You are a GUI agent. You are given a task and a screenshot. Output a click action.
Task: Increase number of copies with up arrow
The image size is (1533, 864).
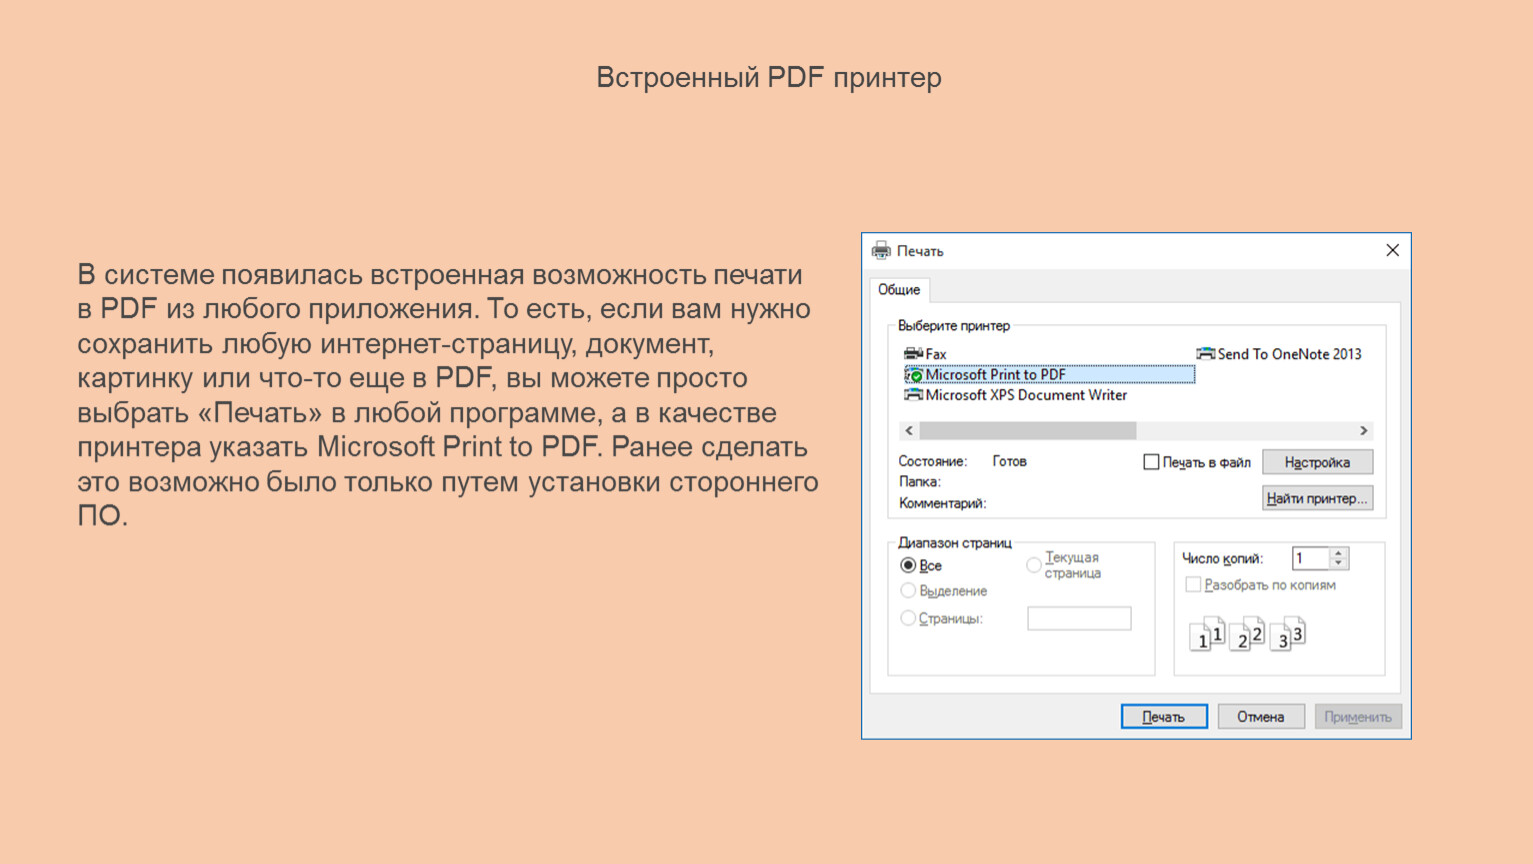pos(1339,553)
